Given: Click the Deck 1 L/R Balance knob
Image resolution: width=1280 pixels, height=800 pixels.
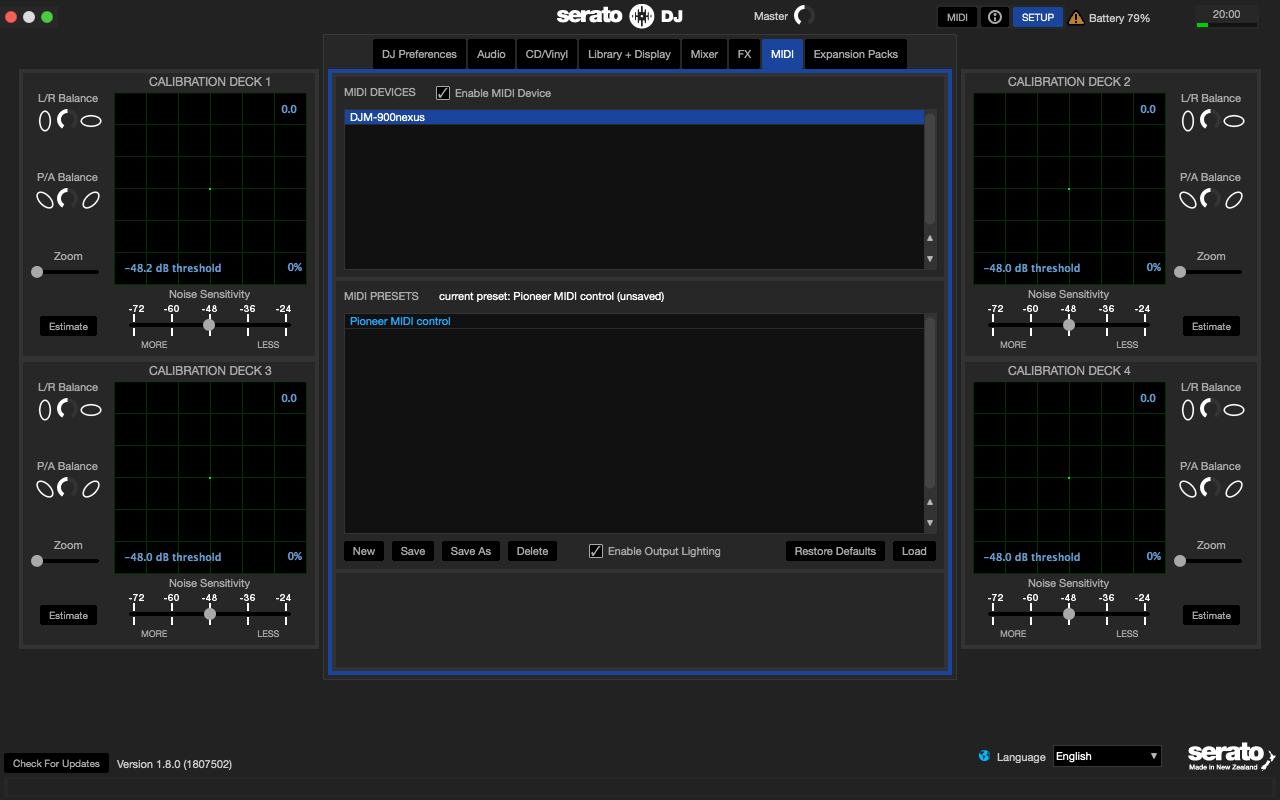Looking at the screenshot, I should [x=67, y=121].
